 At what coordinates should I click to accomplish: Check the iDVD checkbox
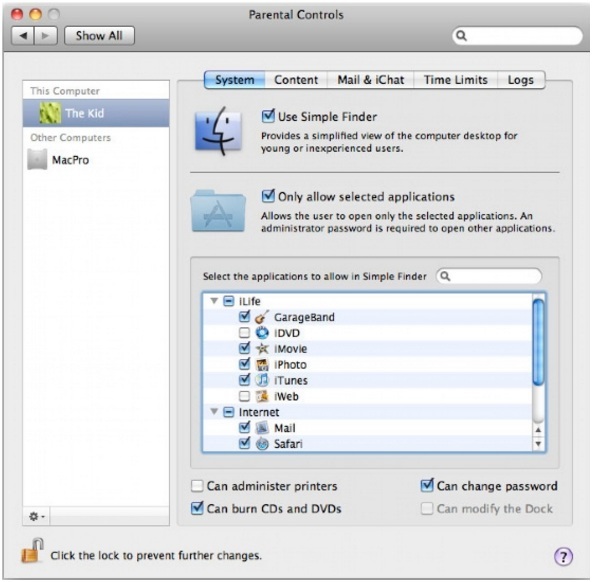point(245,333)
